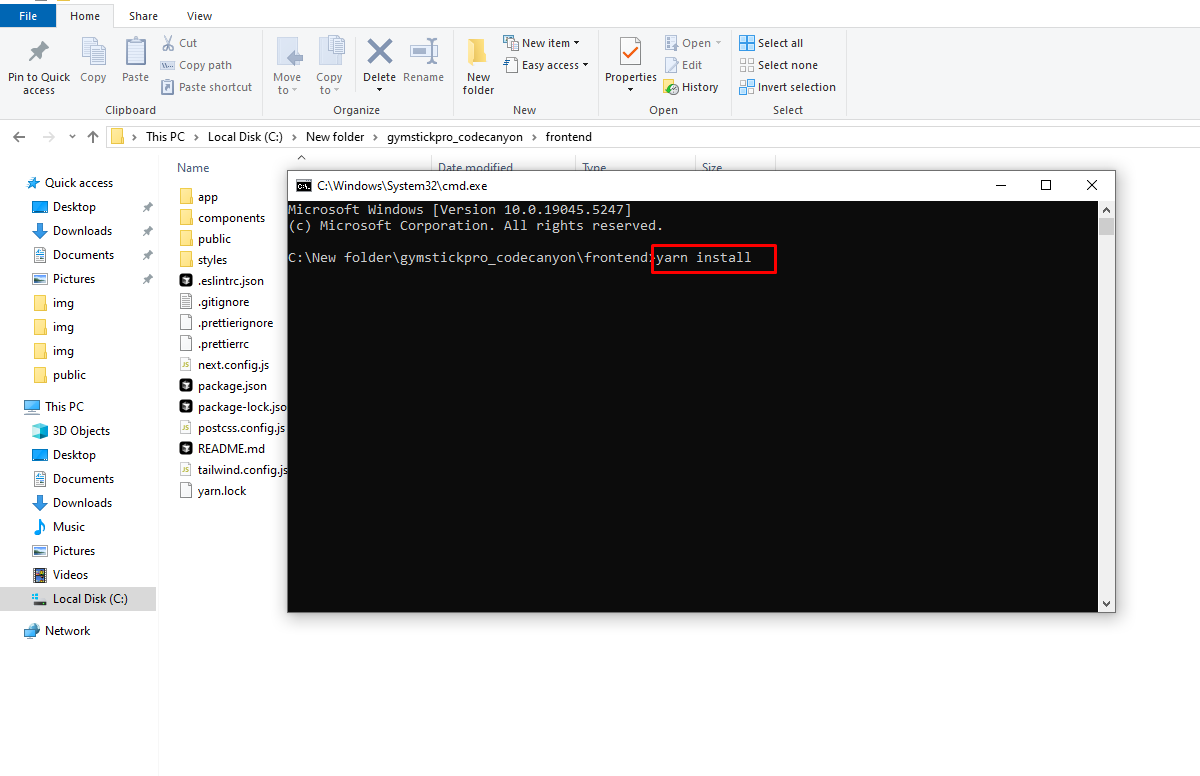Open the Open dropdown in ribbon
This screenshot has width=1200, height=776.
click(x=693, y=43)
